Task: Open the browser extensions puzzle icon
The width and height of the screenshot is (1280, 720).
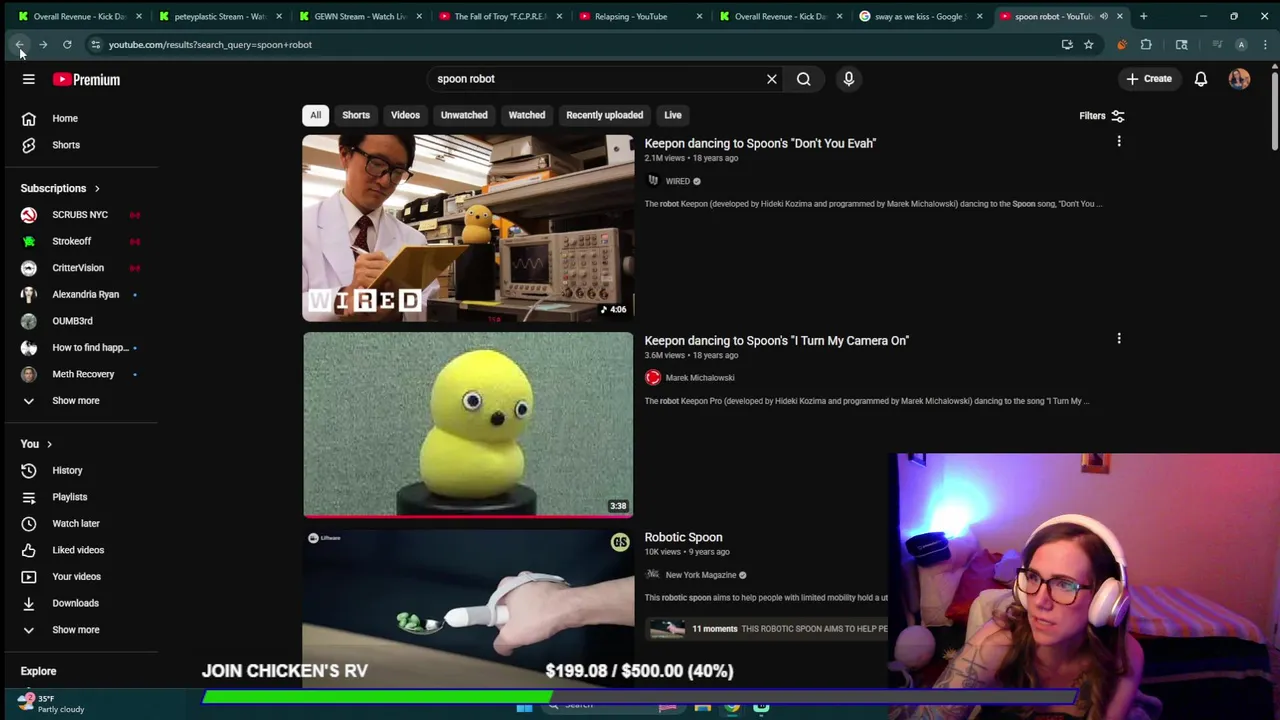Action: tap(1146, 44)
